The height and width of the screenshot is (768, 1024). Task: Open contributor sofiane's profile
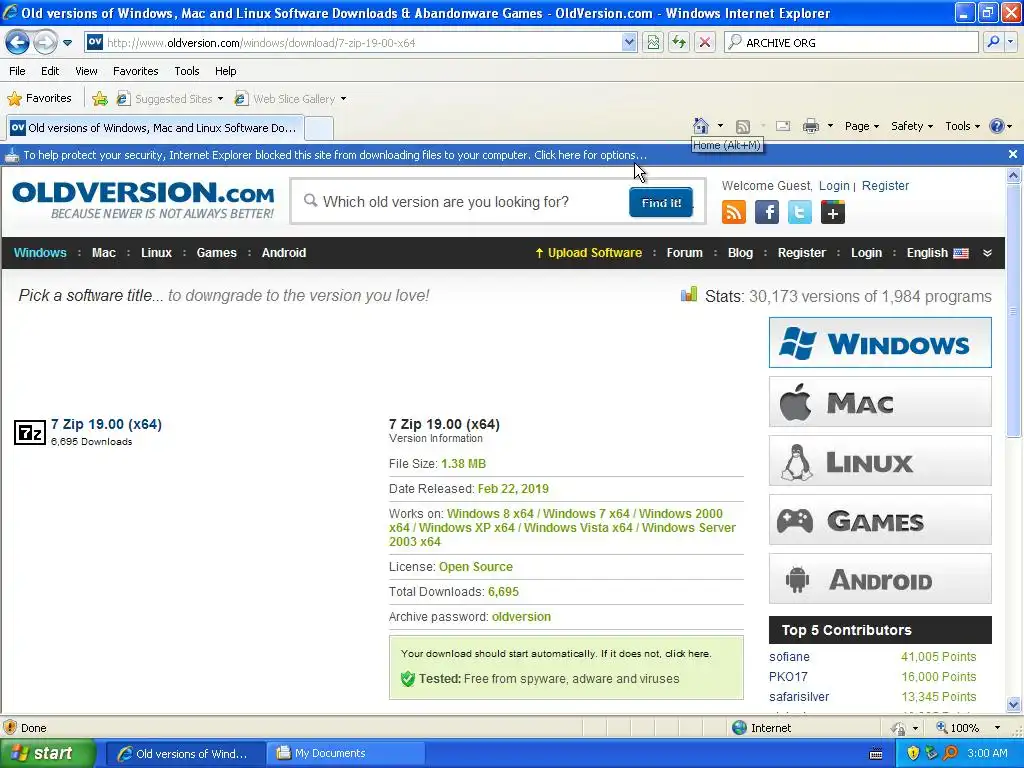click(x=789, y=657)
